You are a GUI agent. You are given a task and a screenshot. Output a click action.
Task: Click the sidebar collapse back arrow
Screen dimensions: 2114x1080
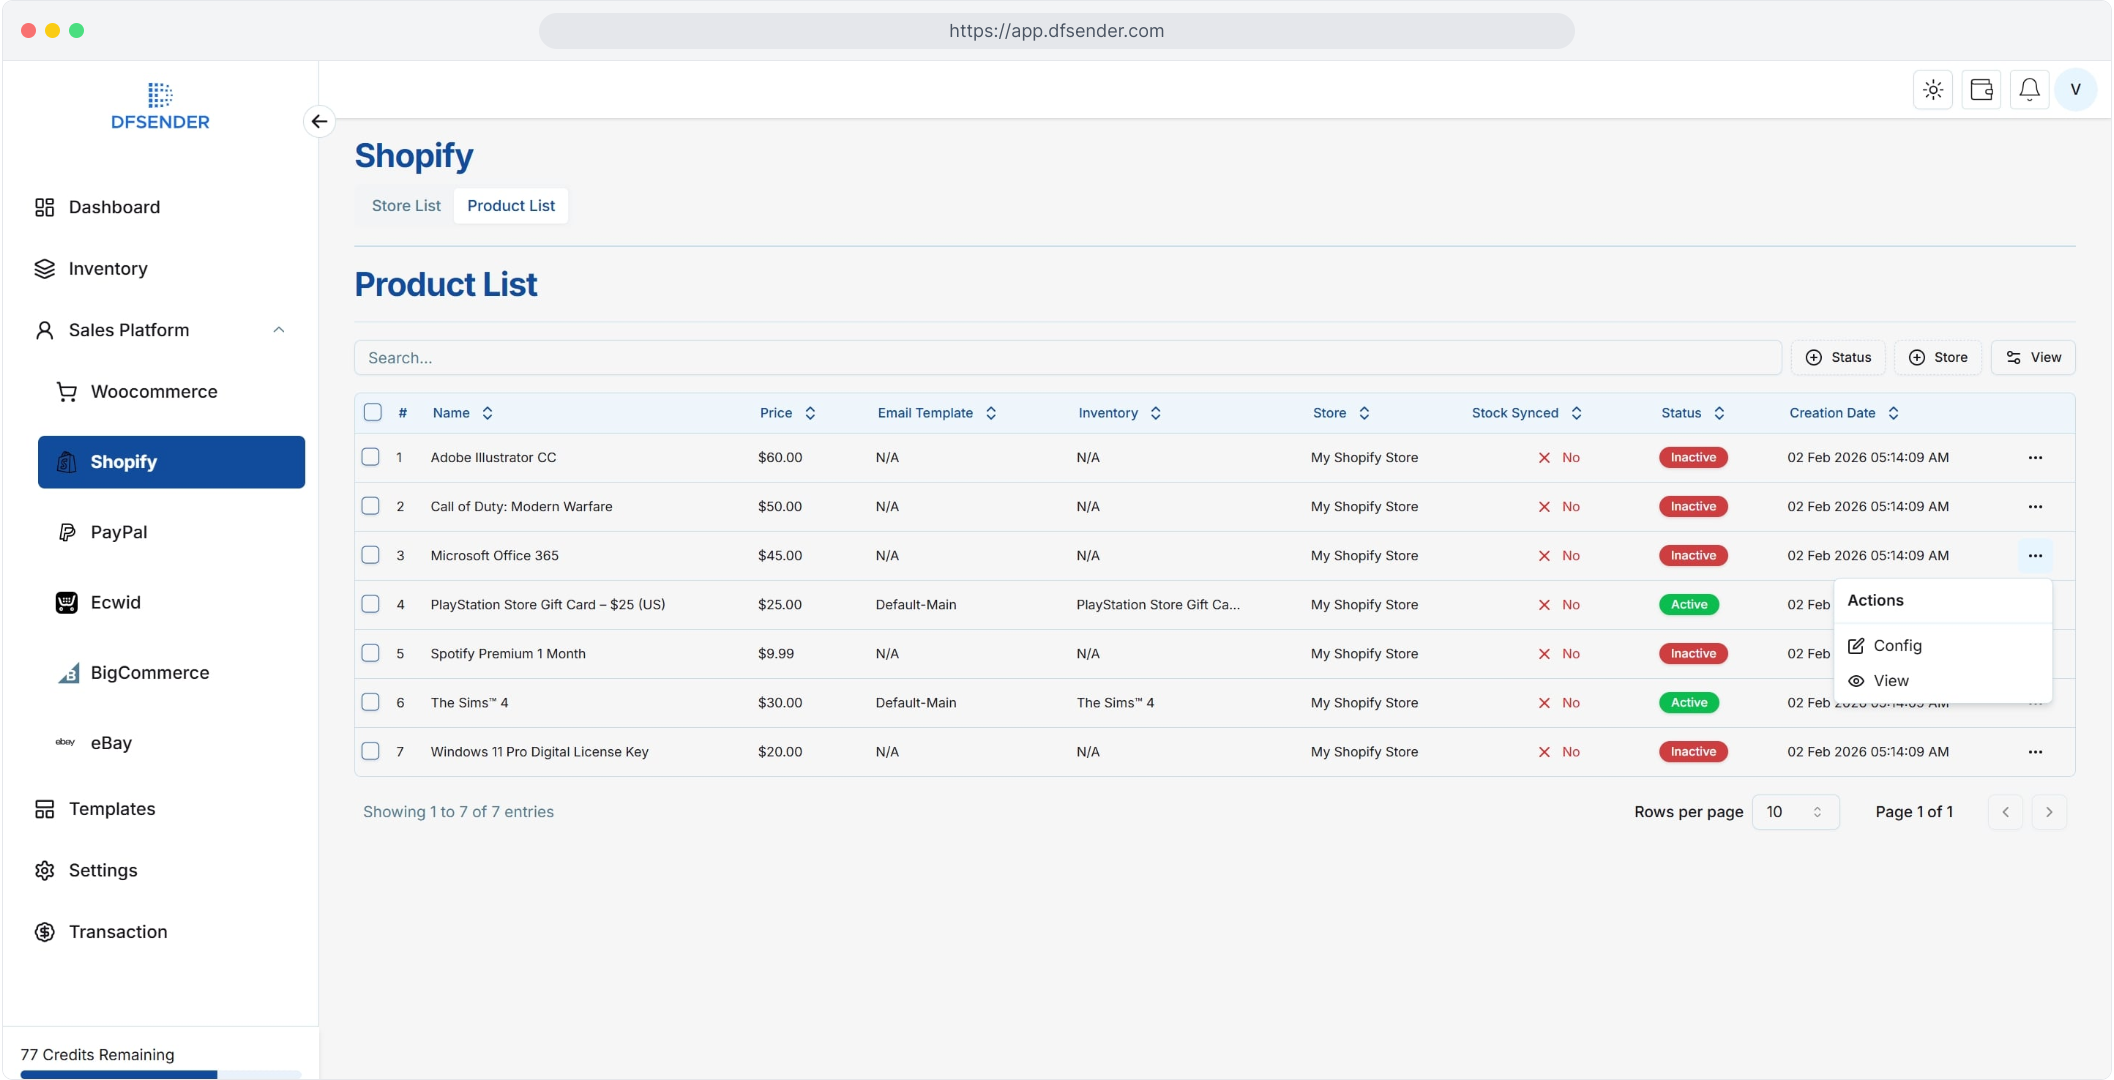coord(319,121)
